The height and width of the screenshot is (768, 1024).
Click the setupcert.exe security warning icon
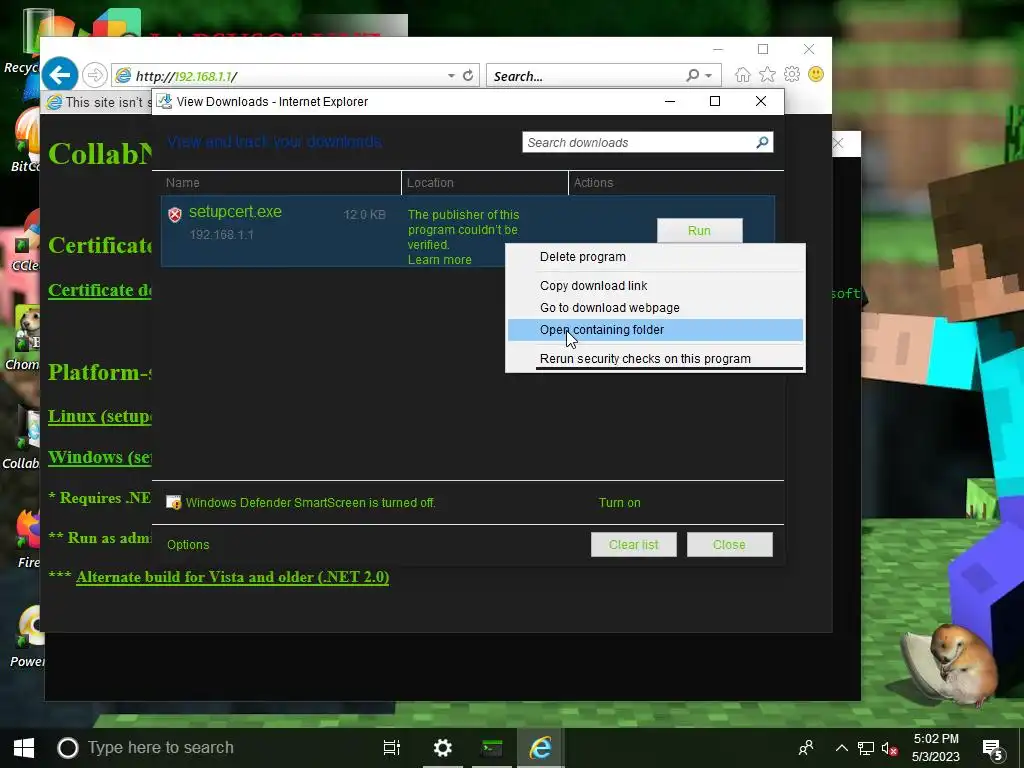[174, 215]
